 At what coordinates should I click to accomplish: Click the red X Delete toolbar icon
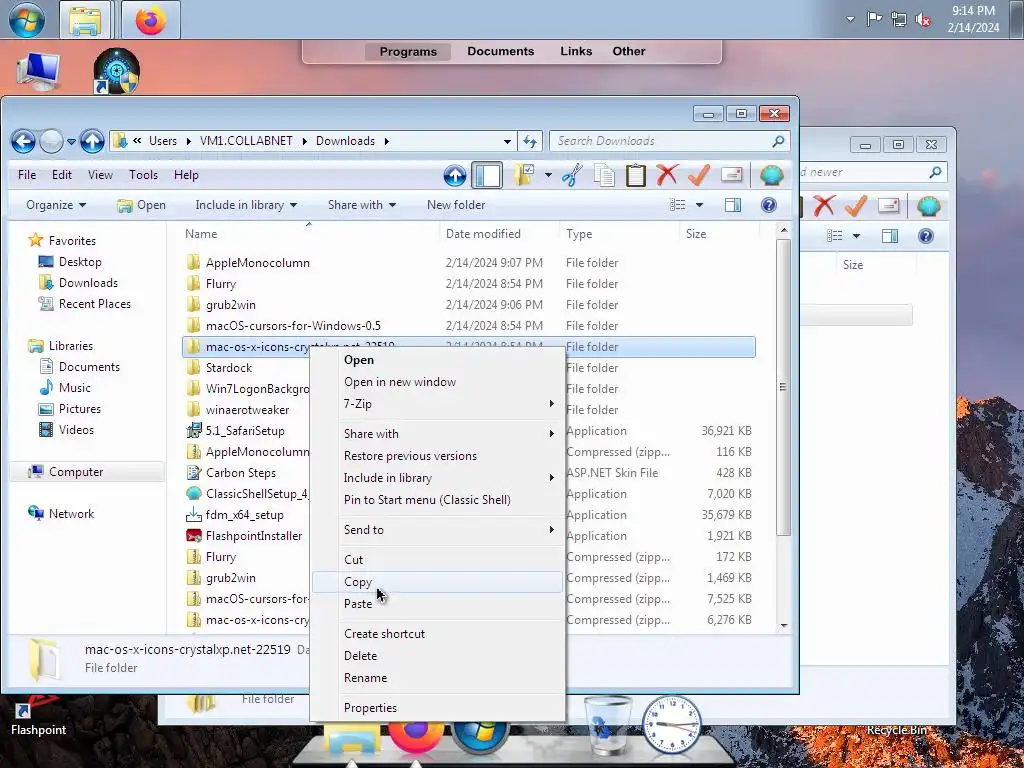[667, 175]
